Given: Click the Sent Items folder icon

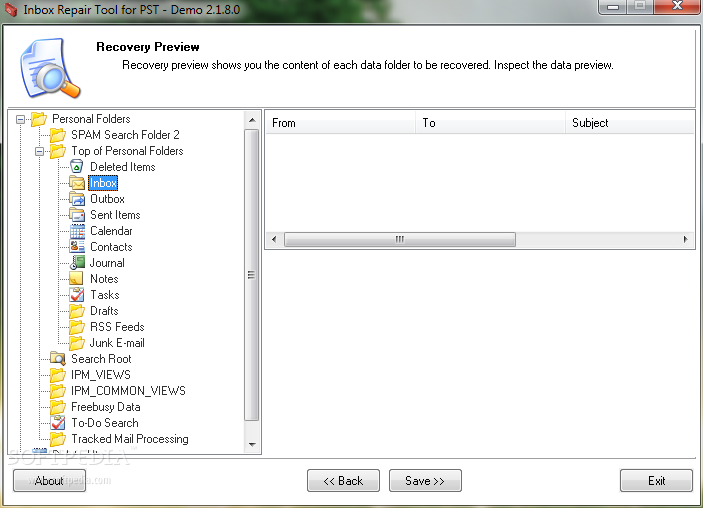Looking at the screenshot, I should pyautogui.click(x=77, y=215).
